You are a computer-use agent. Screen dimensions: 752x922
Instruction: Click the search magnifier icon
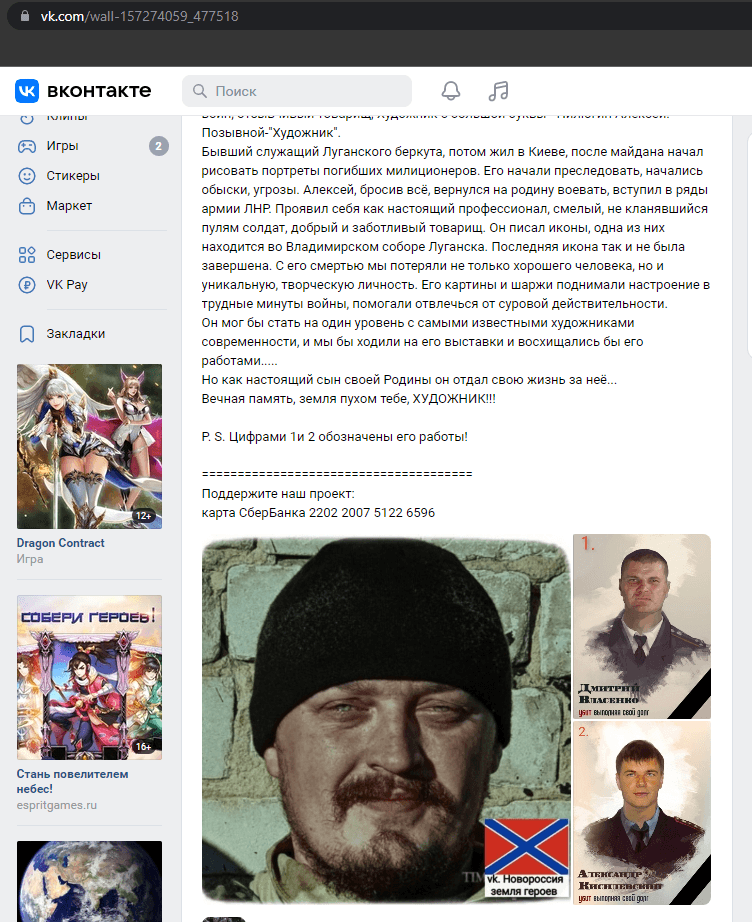[200, 91]
